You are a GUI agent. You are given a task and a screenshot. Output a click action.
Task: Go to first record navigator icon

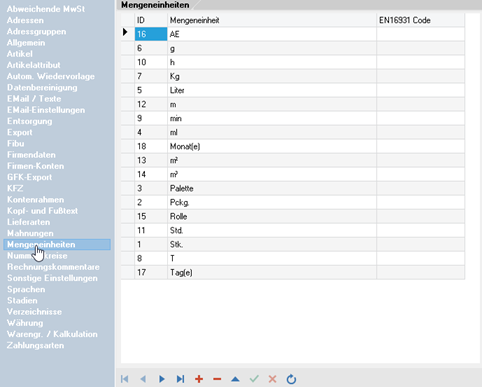point(125,379)
